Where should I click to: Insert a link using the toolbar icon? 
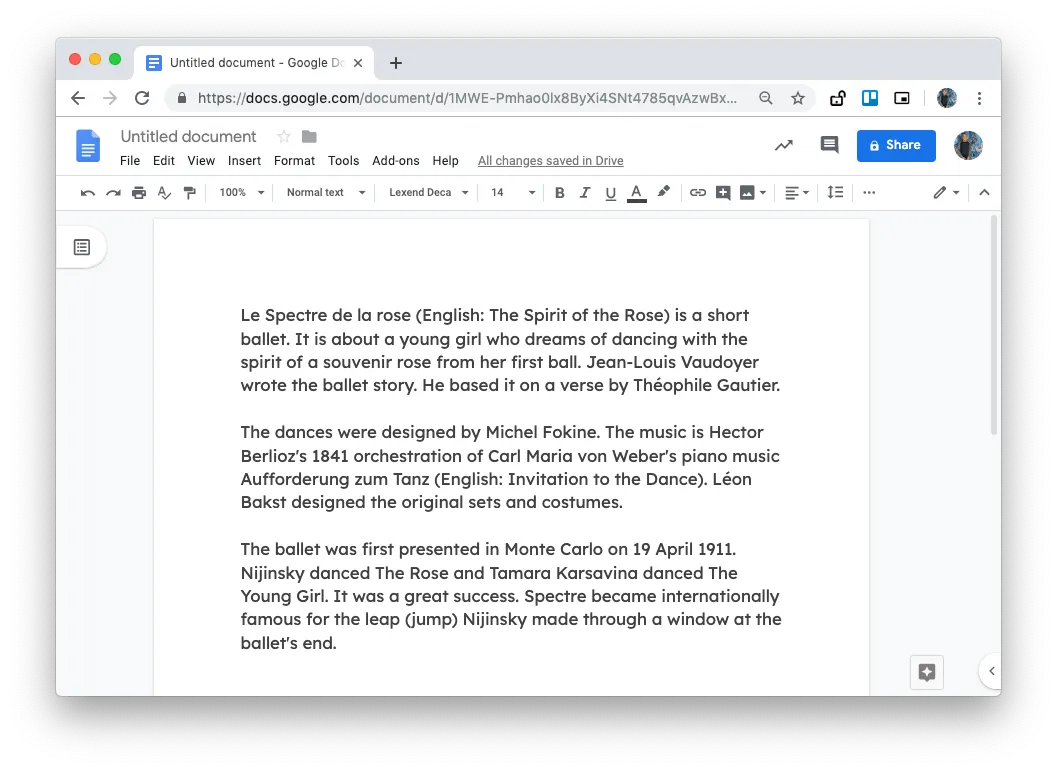(x=697, y=192)
